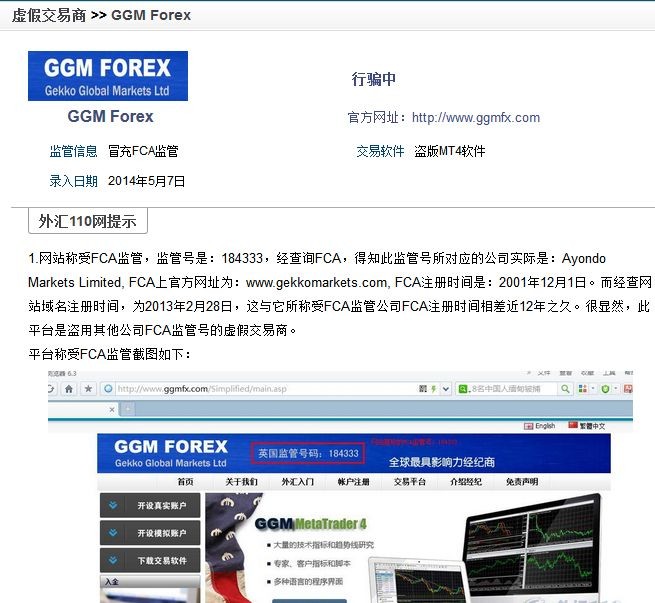Click the 冒充FCA监管 regulation info text
This screenshot has width=655, height=603.
(143, 151)
